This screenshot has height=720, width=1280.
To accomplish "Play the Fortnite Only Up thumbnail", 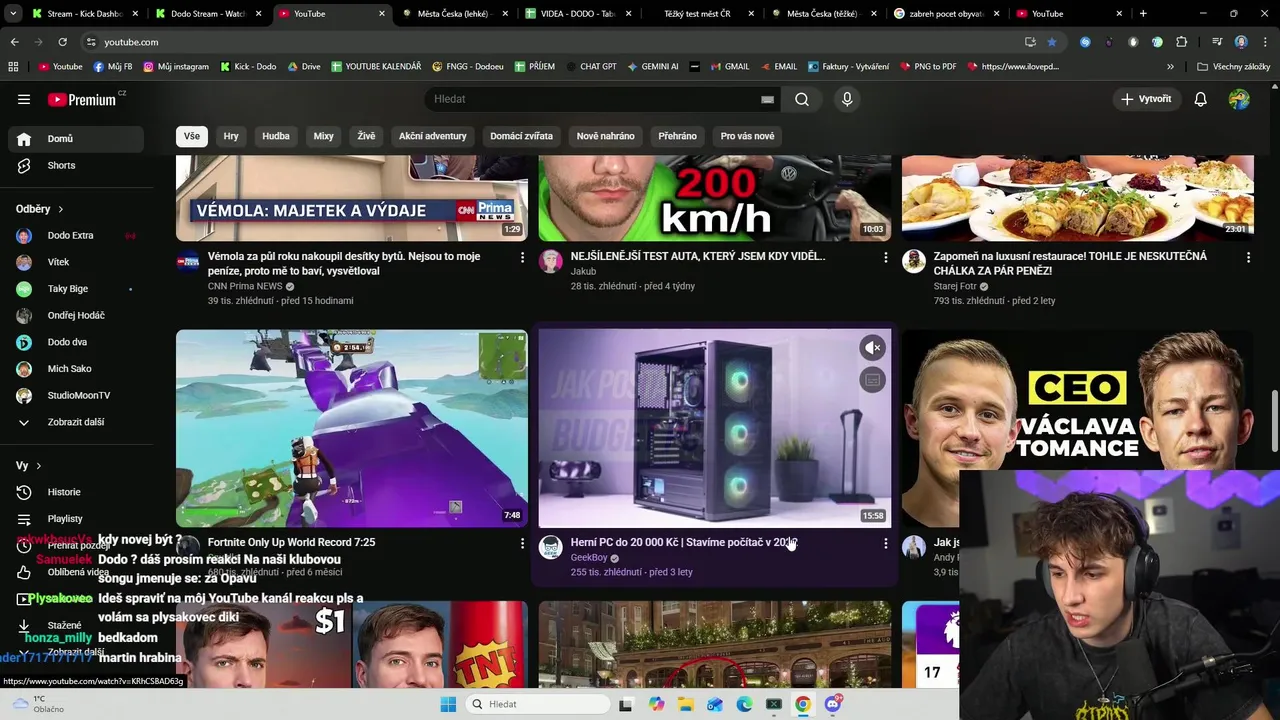I will (x=352, y=428).
